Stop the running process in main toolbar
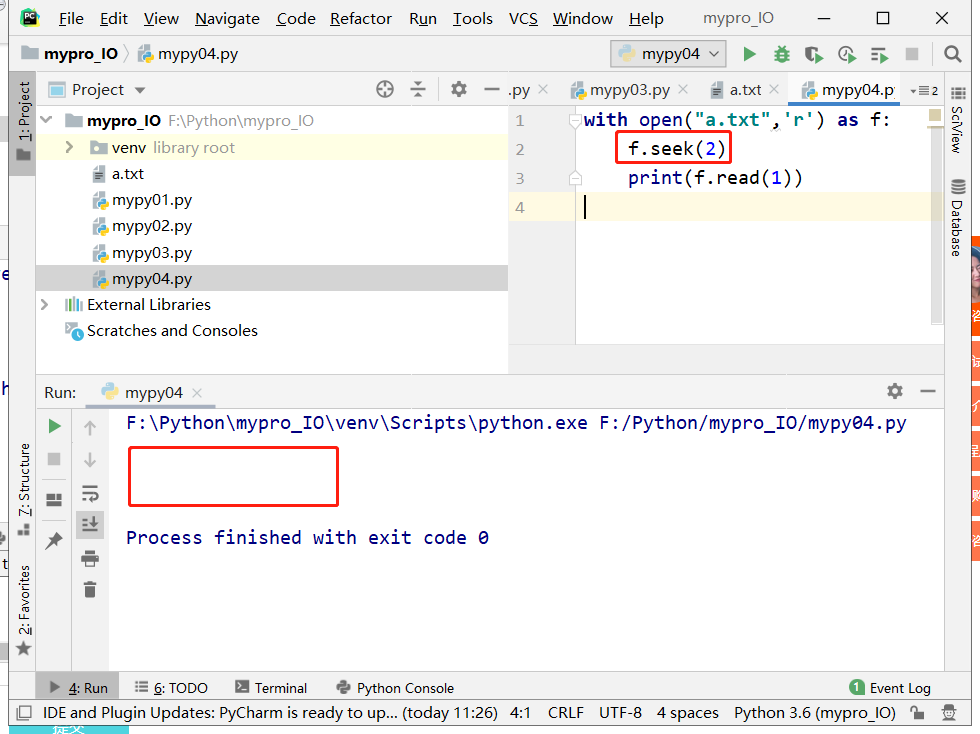This screenshot has height=734, width=980. 912,54
